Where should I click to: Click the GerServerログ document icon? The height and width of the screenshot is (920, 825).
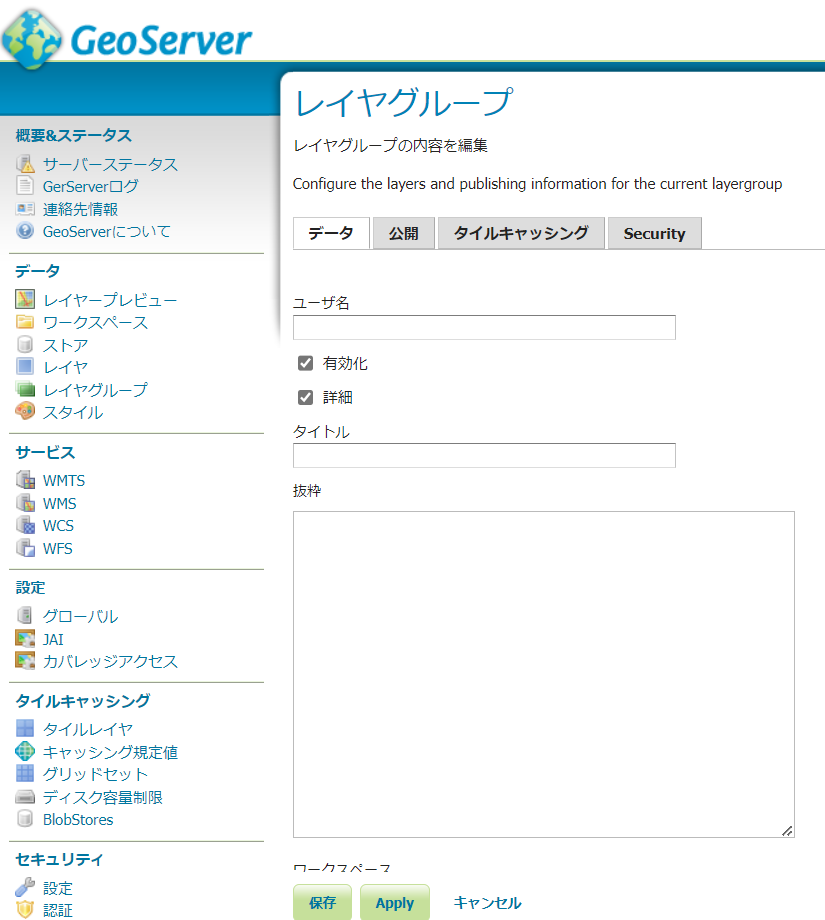pyautogui.click(x=25, y=185)
